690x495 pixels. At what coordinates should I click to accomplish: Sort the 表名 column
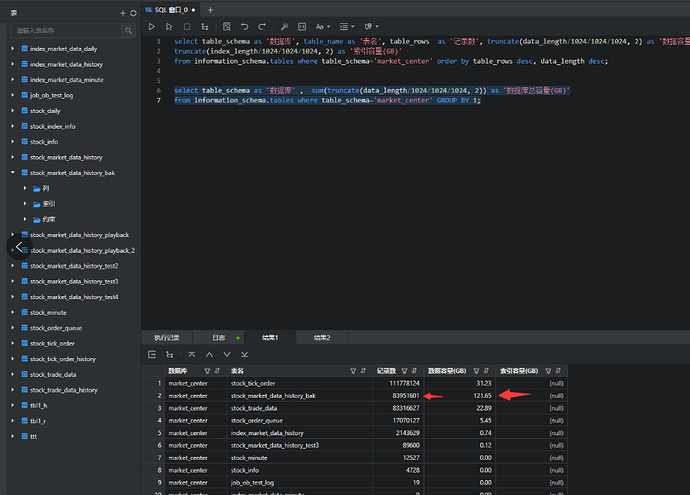point(363,371)
